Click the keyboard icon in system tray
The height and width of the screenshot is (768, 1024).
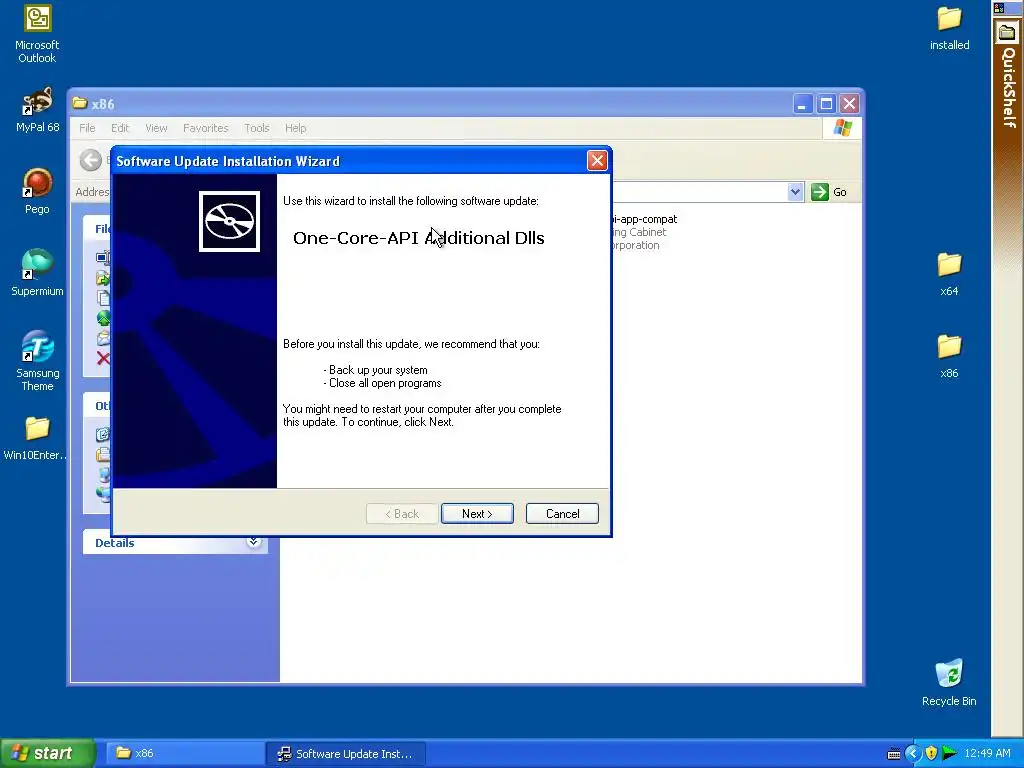pyautogui.click(x=894, y=754)
